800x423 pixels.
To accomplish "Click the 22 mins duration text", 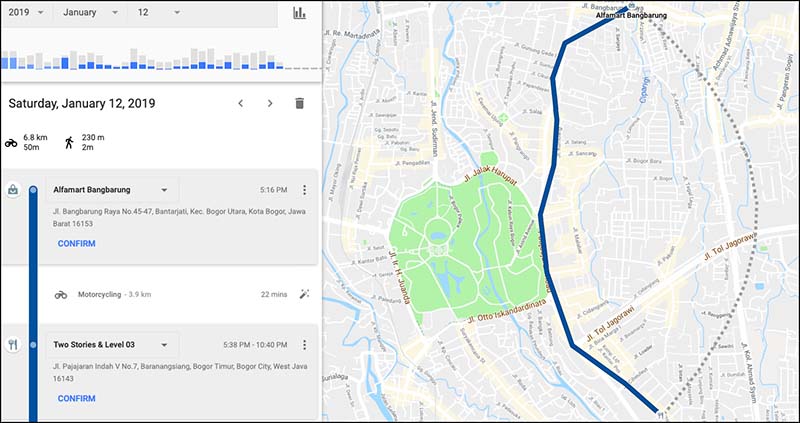I will (274, 294).
